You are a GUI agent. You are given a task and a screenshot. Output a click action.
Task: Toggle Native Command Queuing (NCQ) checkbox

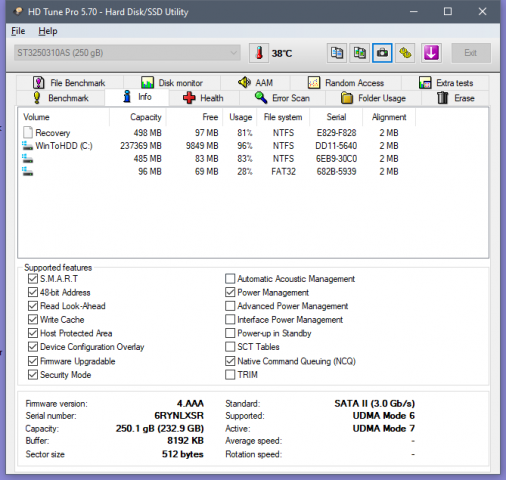point(230,361)
